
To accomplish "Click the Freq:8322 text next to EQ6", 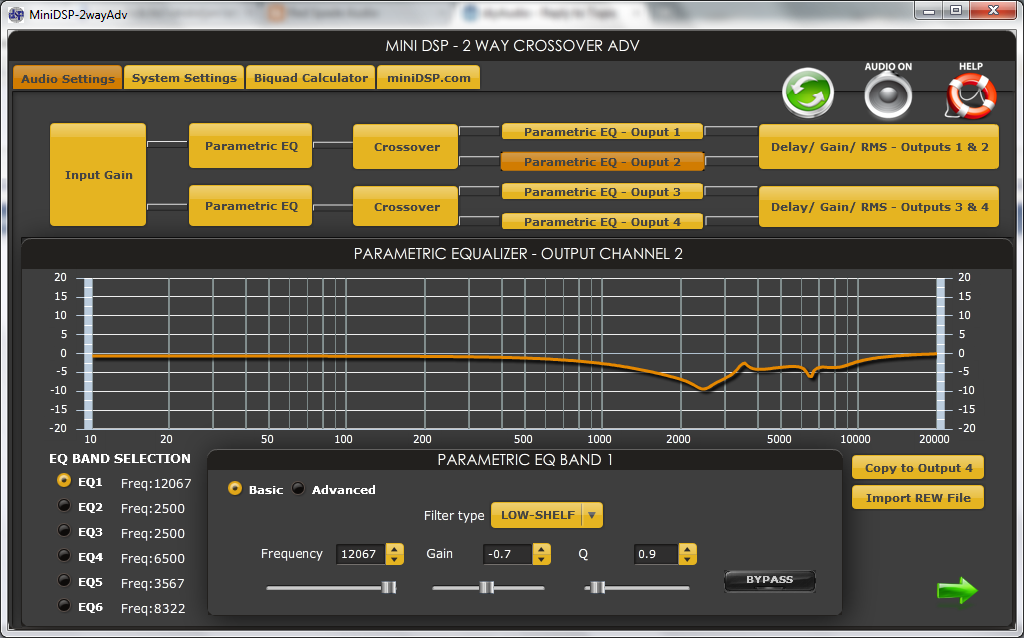I will 153,608.
